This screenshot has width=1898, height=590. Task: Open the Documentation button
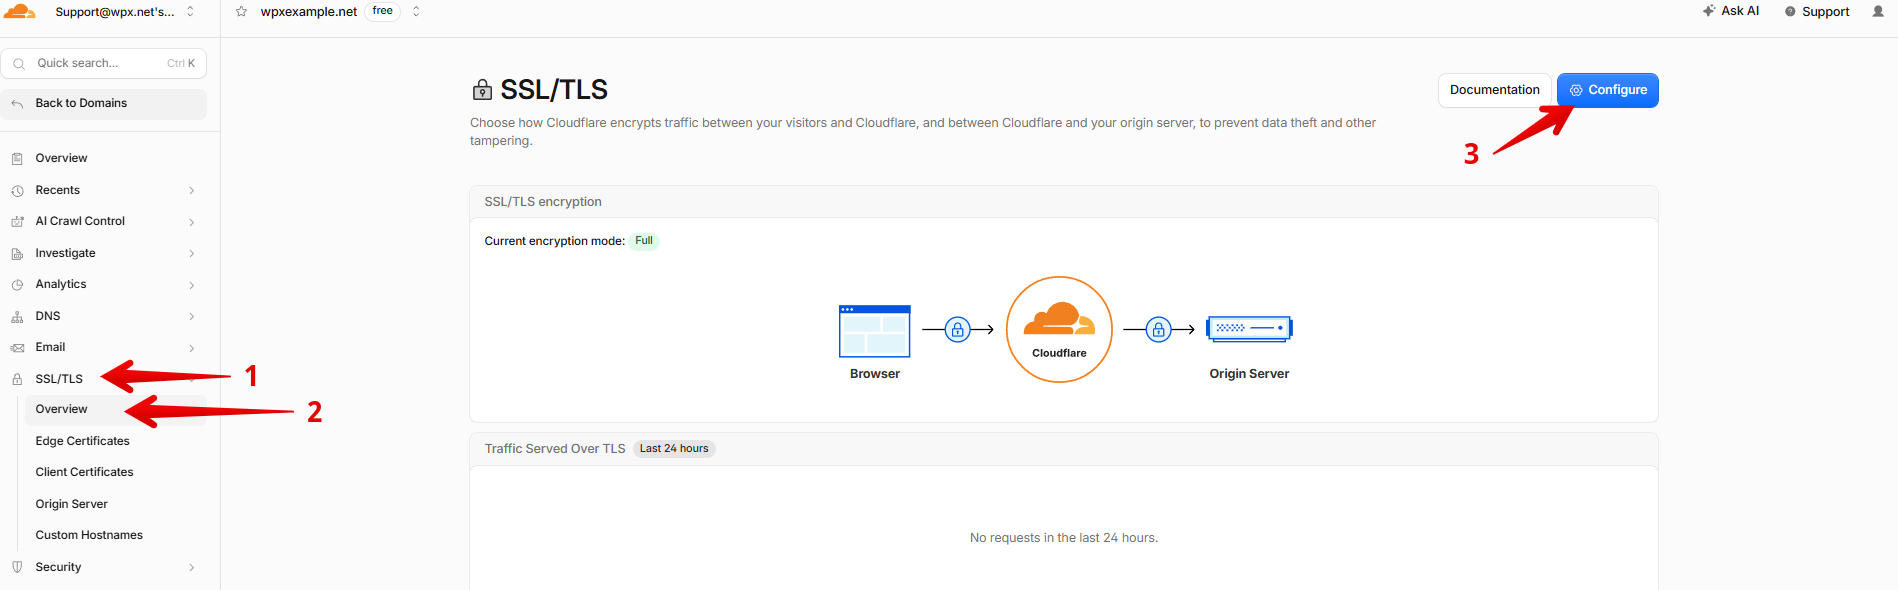pyautogui.click(x=1494, y=90)
